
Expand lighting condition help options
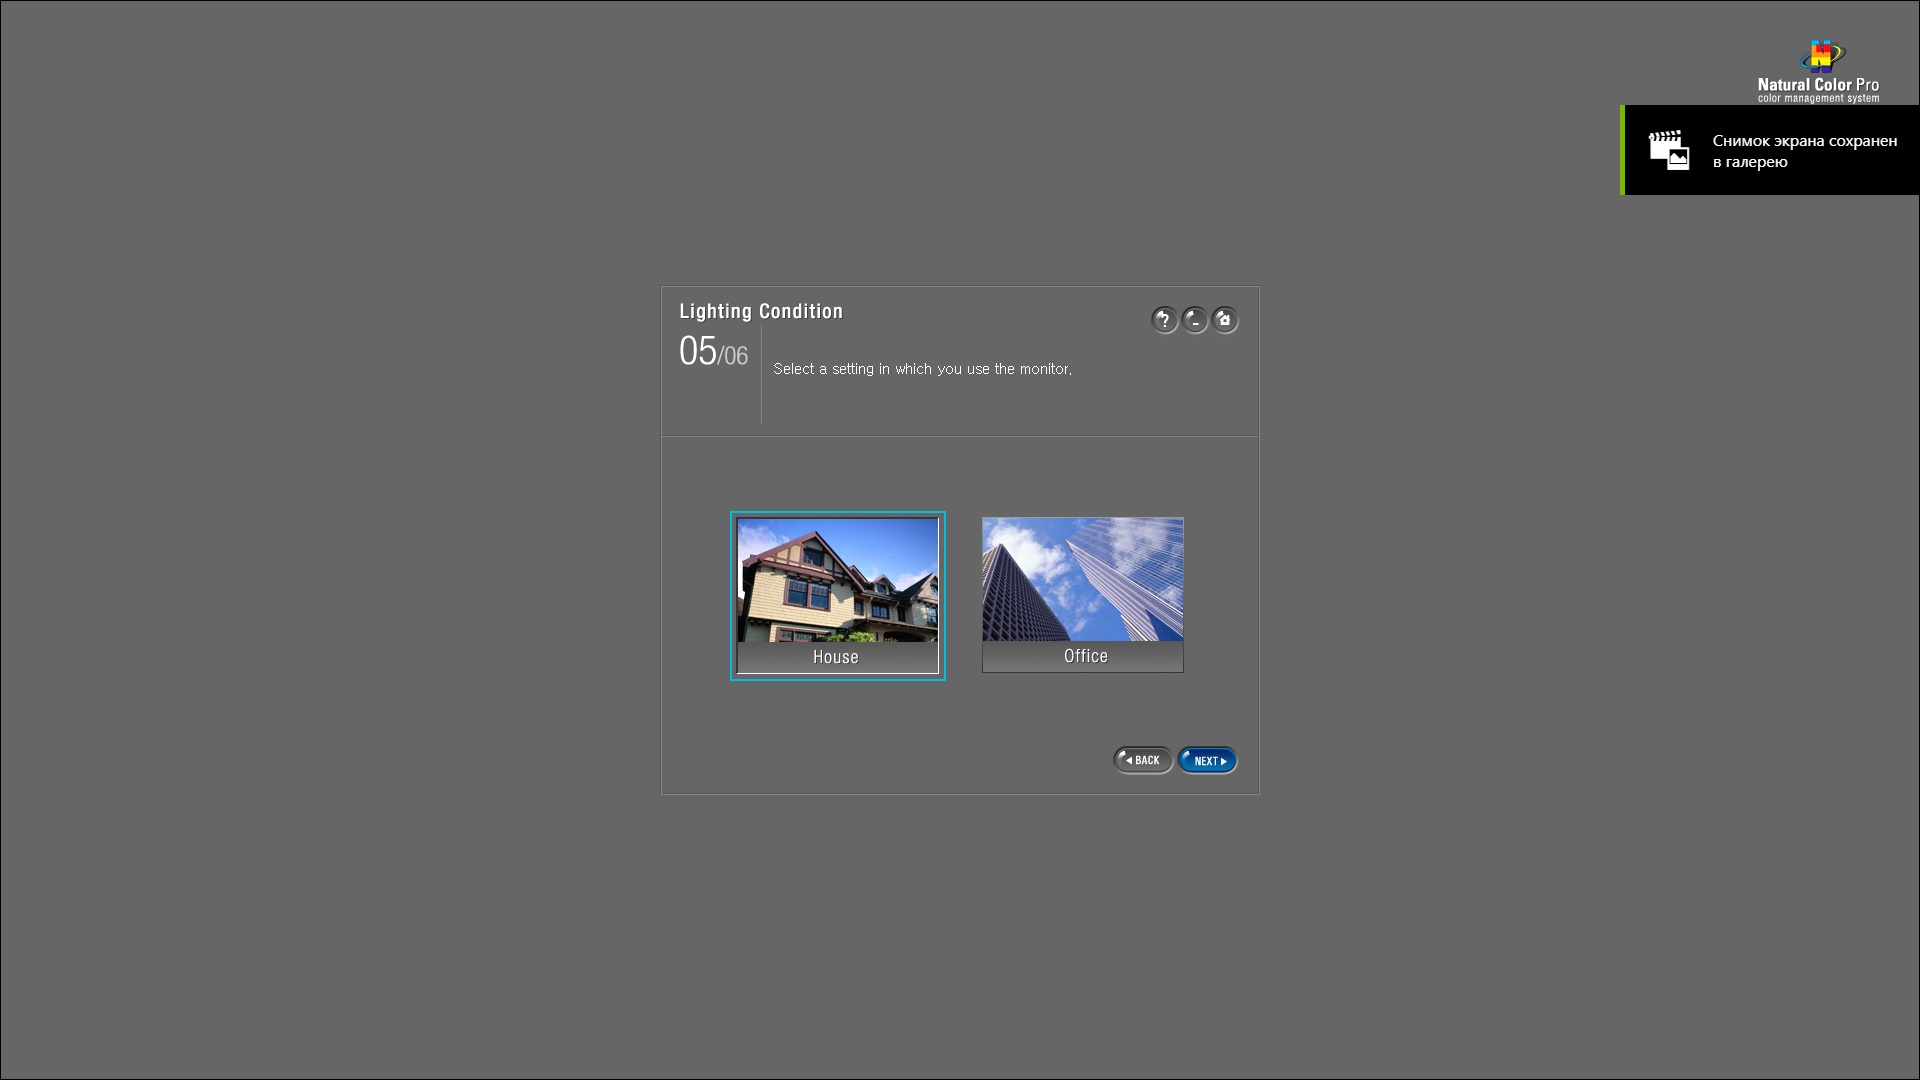tap(1163, 319)
